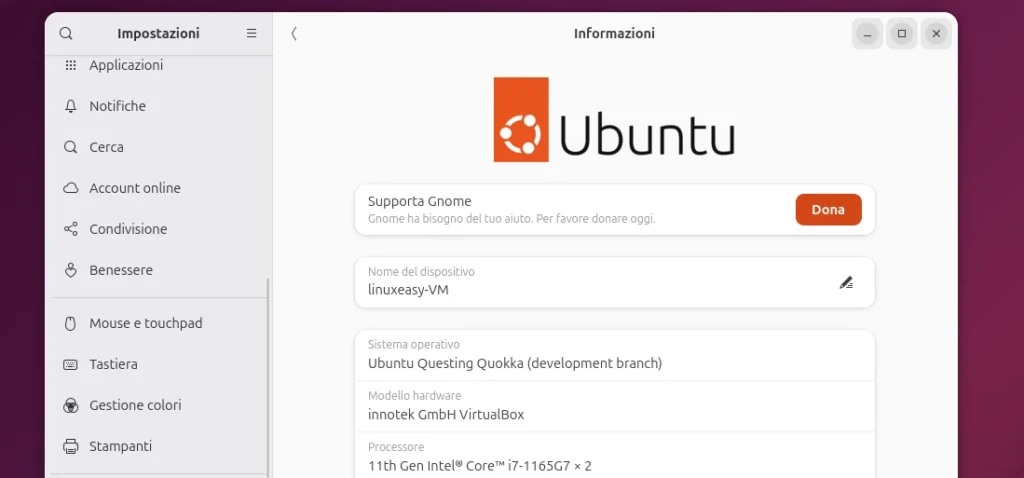Click the Tastiera keyboard icon
This screenshot has height=478, width=1024.
point(71,364)
